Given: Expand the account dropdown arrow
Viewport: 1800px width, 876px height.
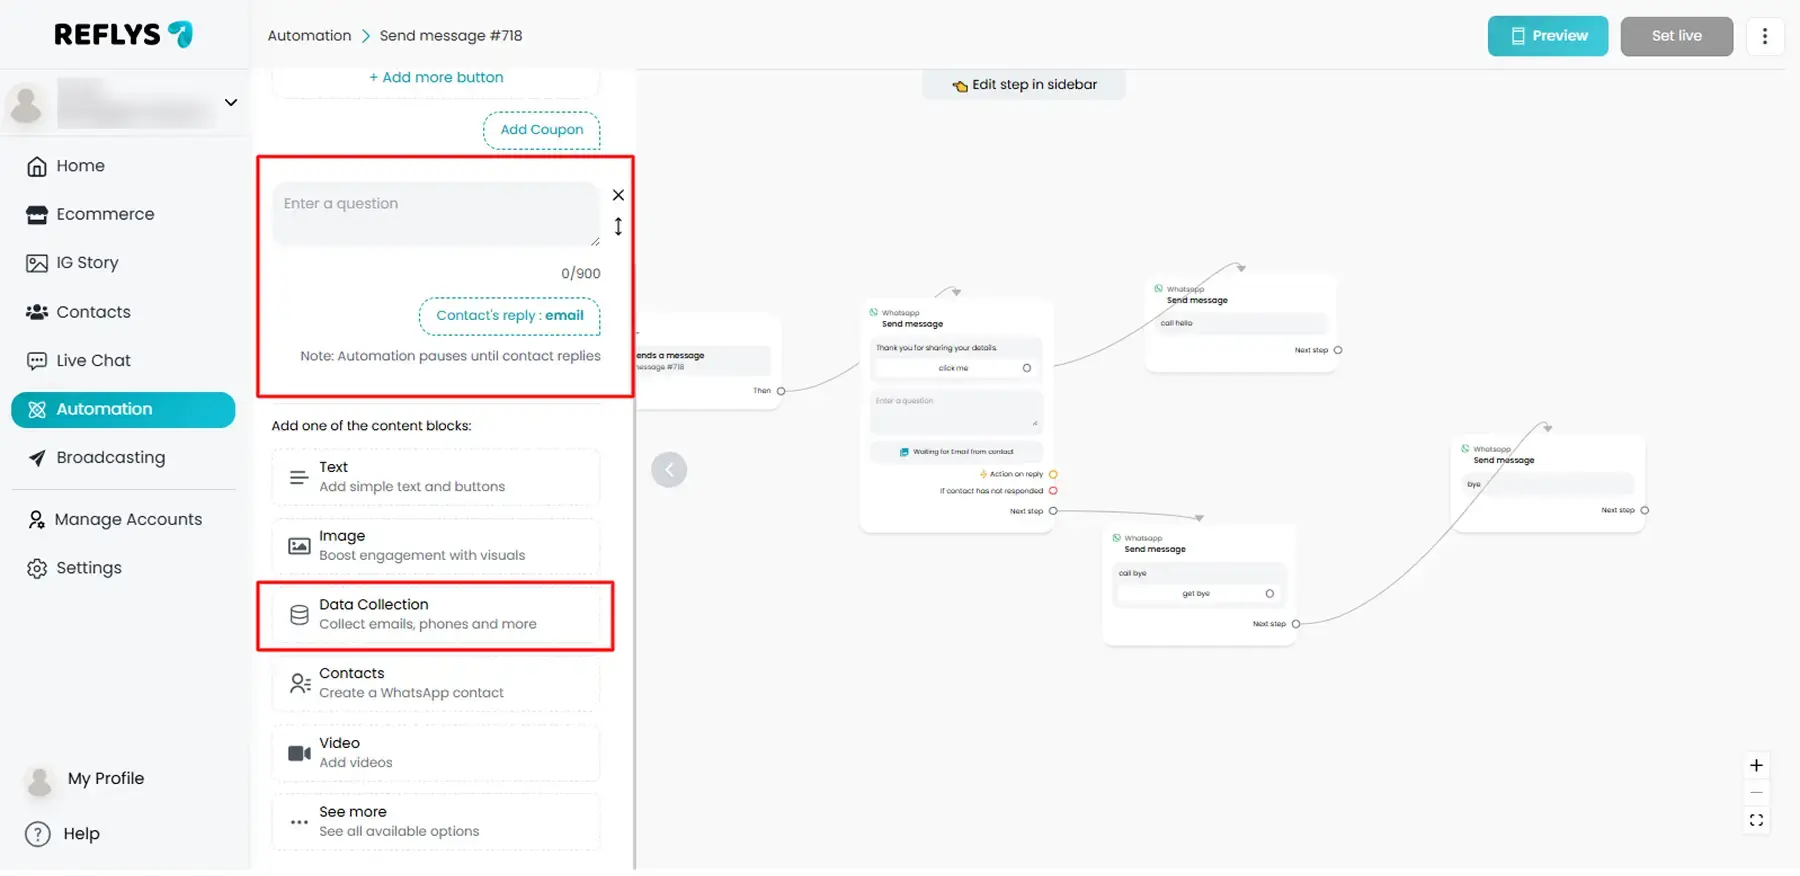Looking at the screenshot, I should click(231, 102).
